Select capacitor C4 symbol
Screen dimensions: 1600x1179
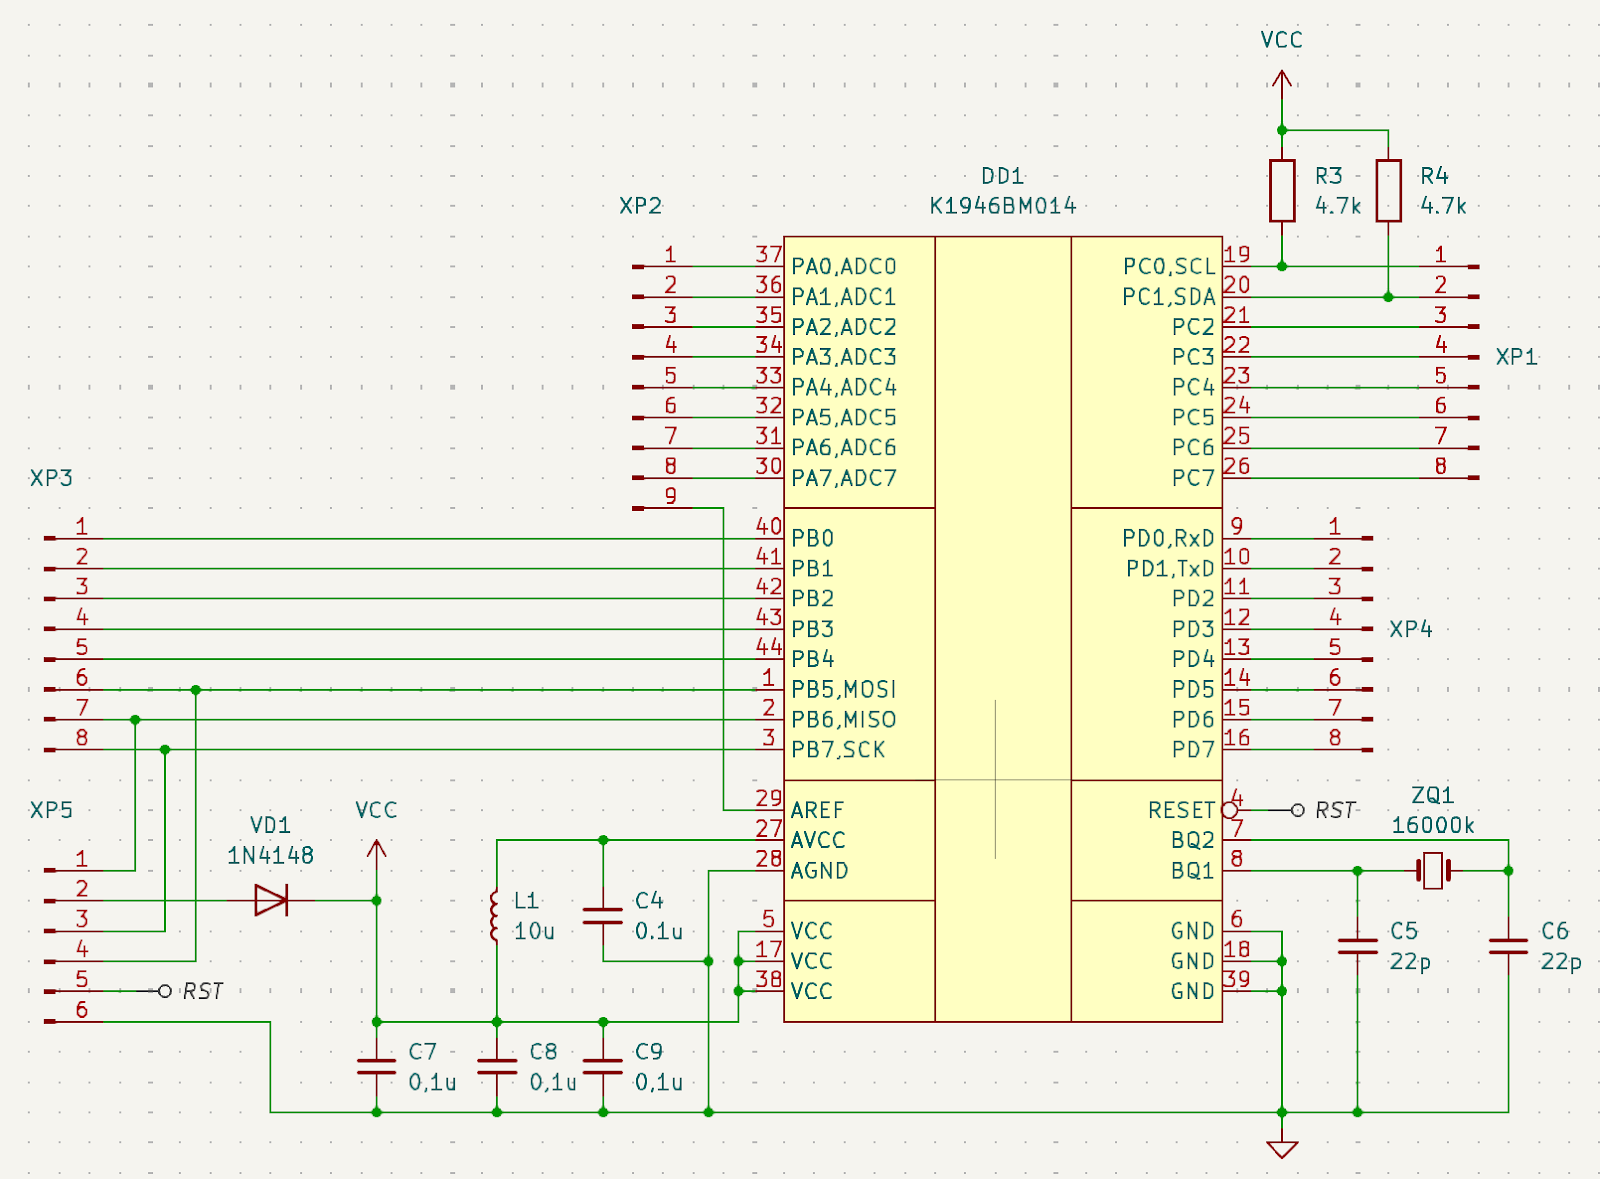603,916
